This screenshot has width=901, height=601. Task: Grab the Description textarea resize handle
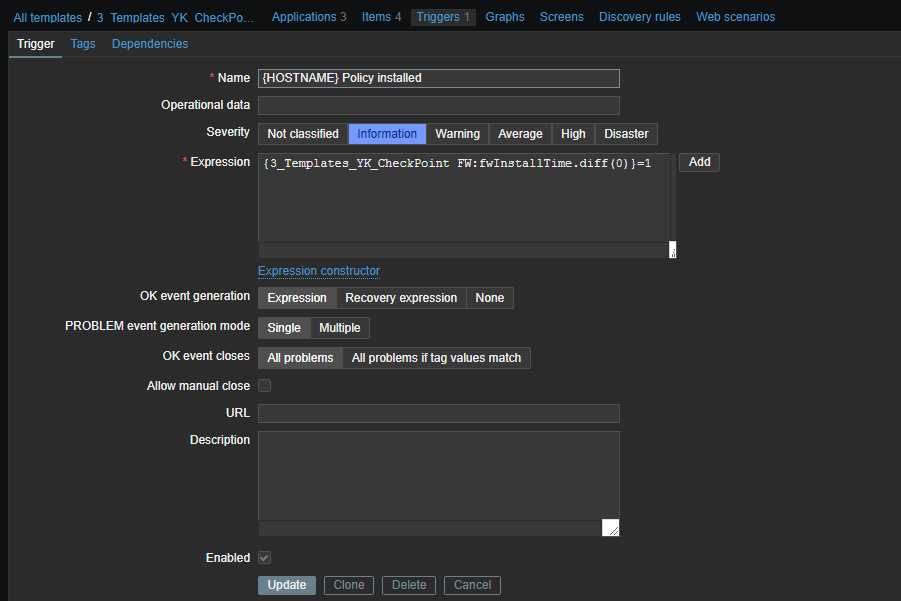tap(610, 527)
